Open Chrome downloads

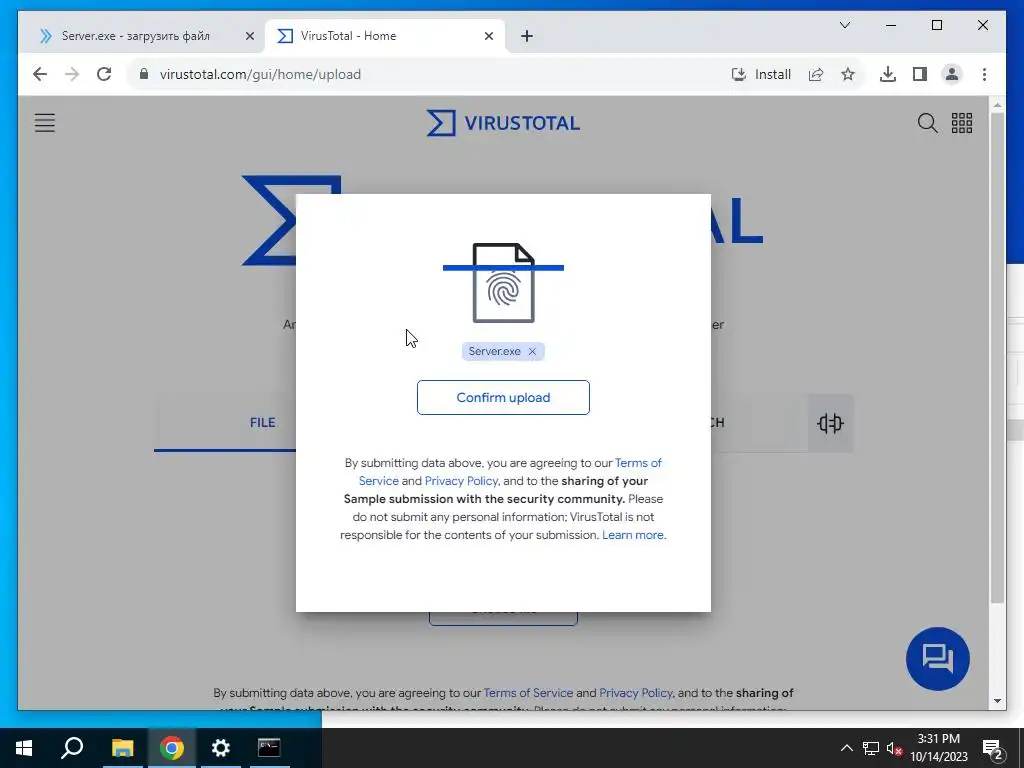pyautogui.click(x=888, y=74)
